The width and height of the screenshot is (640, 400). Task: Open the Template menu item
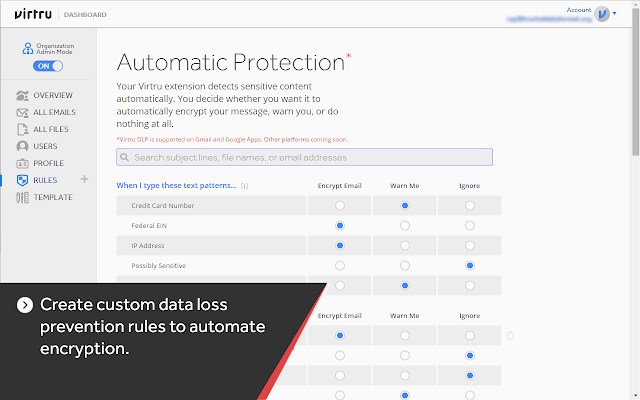53,197
